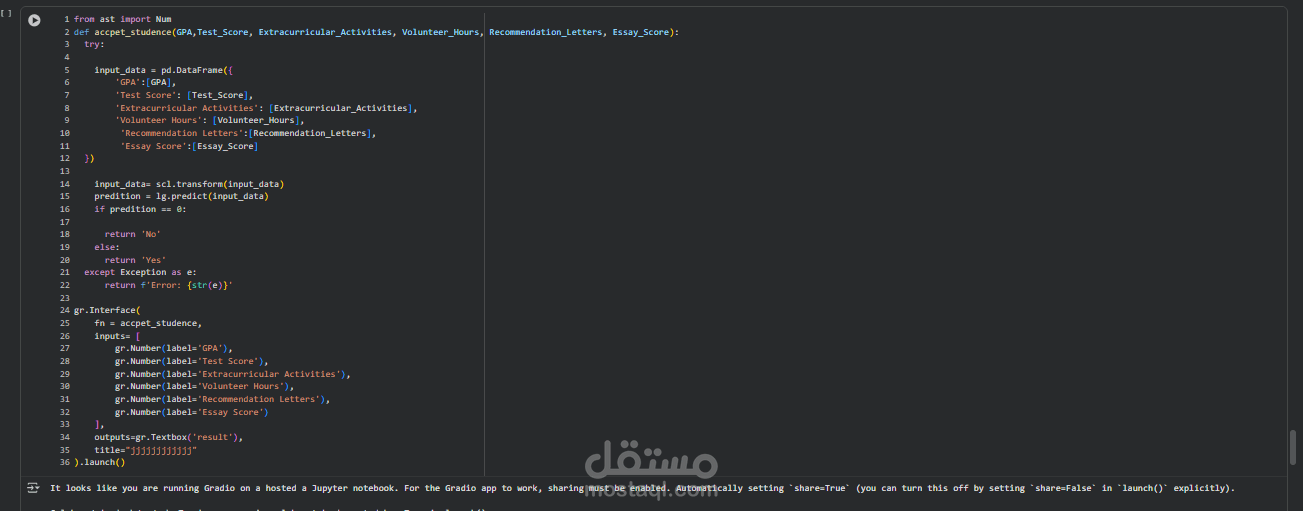Click the "gr.Number(label='GPA')," line
Viewport: 1303px width, 511px height.
point(174,348)
